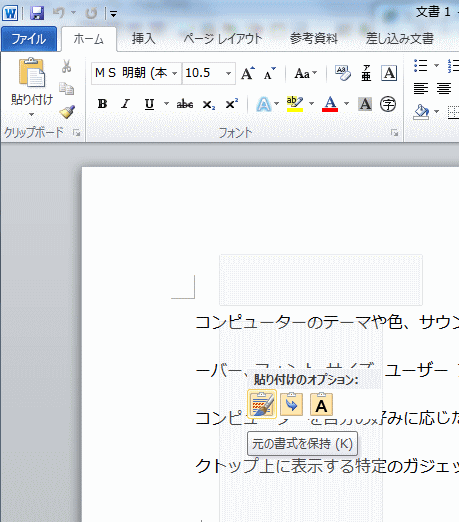
Task: Click the document line クトップ上に表示する特定のガジェッ
Action: (327, 466)
